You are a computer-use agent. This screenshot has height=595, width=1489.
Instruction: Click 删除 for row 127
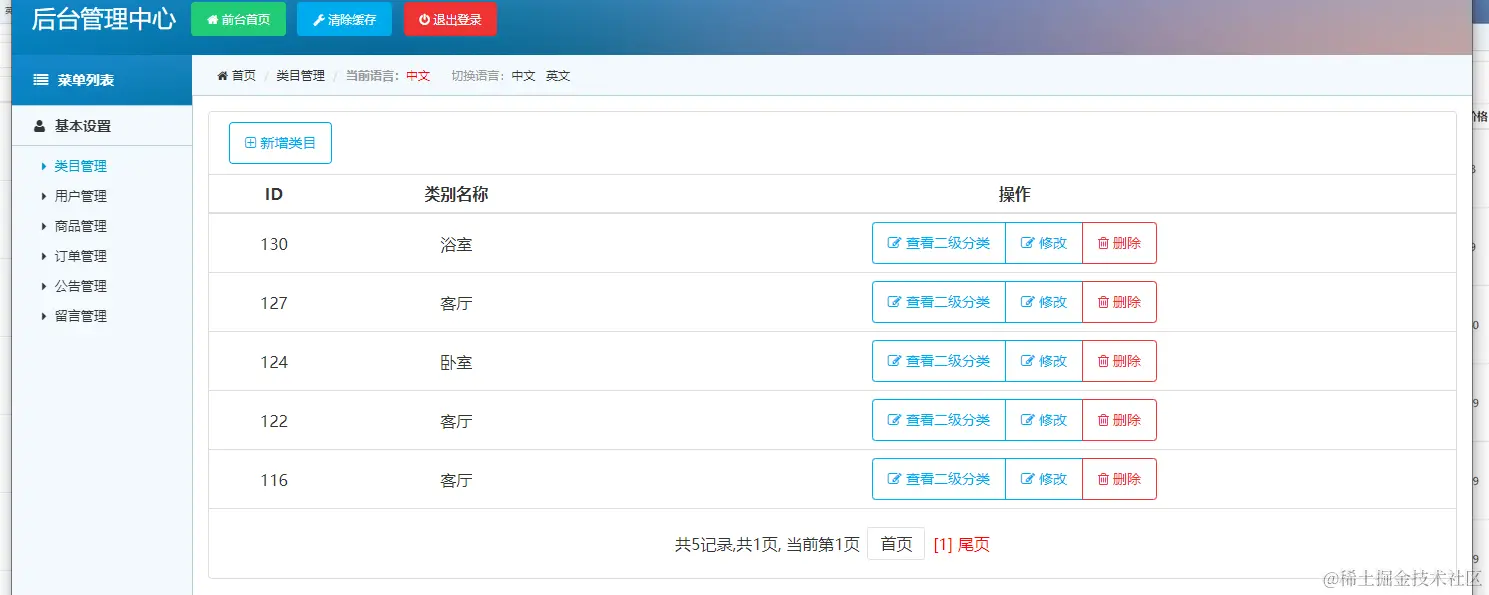point(1120,302)
